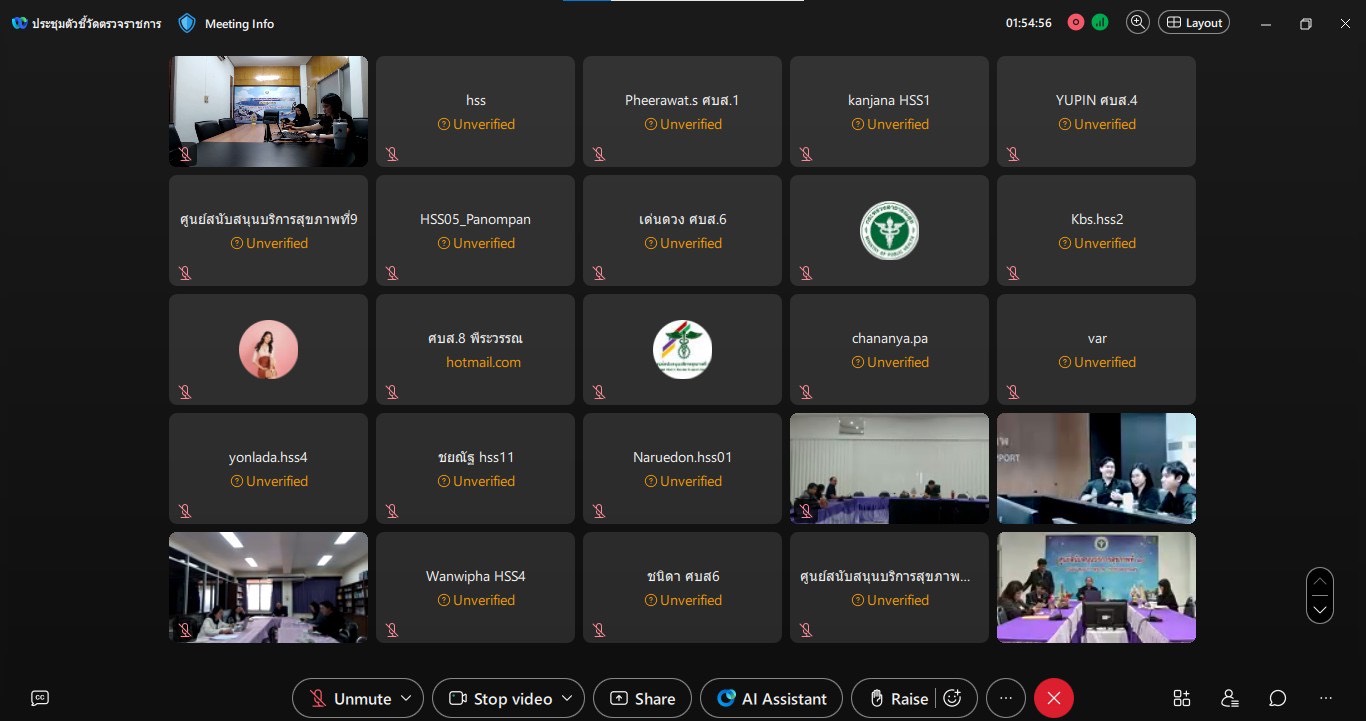Expand video options arrow next to Stop video

567,698
